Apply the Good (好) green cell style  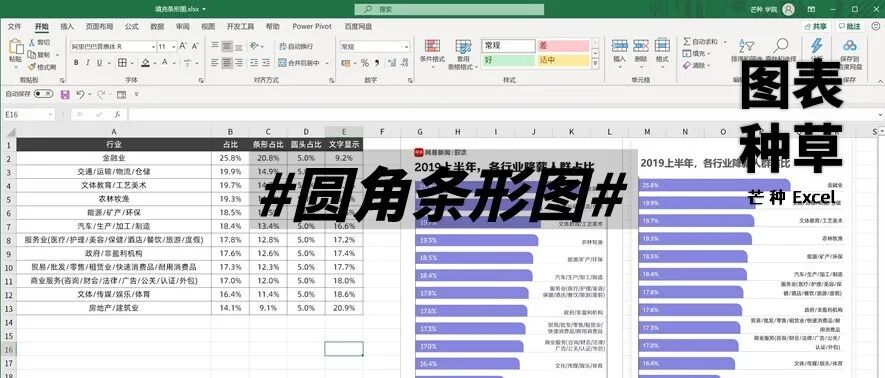[x=508, y=60]
